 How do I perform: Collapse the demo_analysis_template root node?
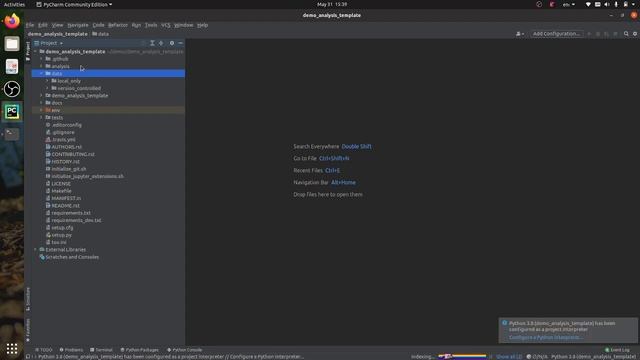tap(36, 51)
